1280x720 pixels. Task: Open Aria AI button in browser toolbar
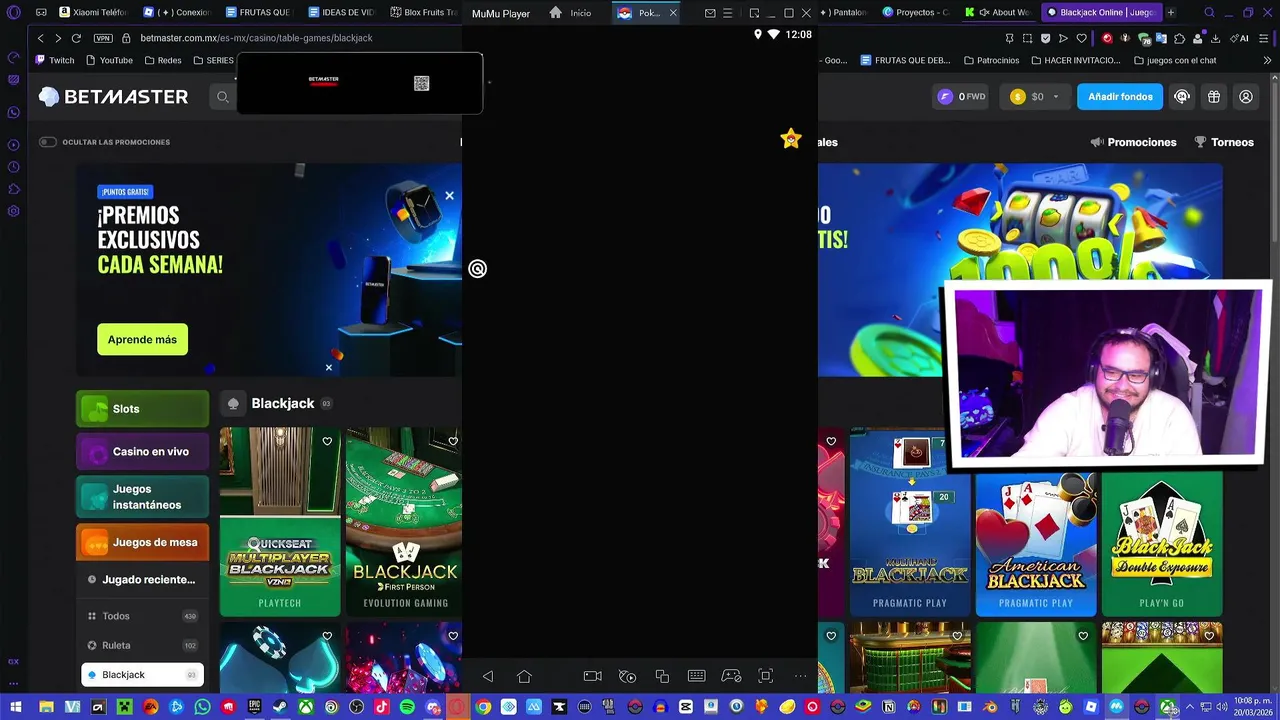coord(1240,38)
